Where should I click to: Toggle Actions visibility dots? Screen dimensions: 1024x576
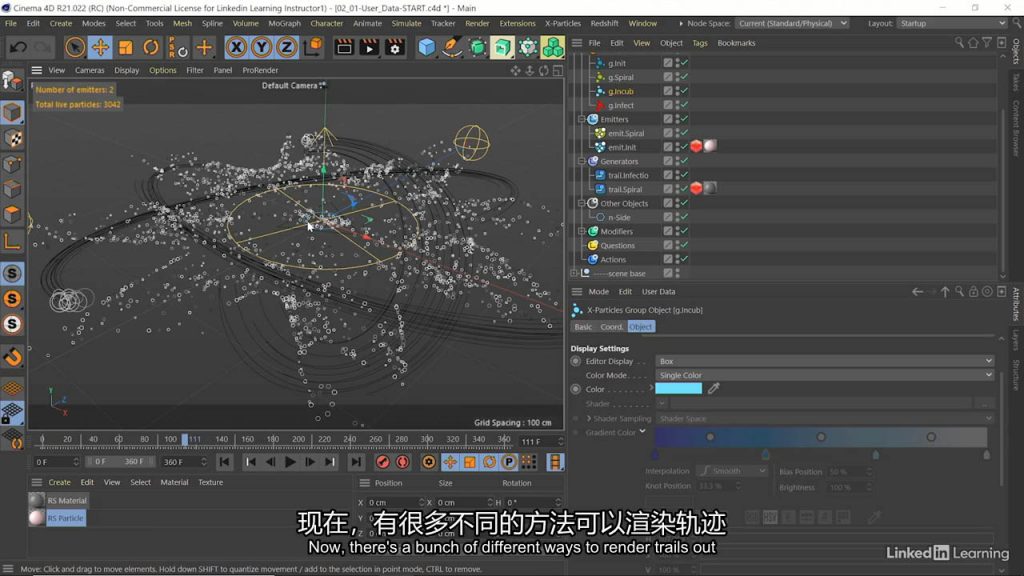click(x=677, y=259)
